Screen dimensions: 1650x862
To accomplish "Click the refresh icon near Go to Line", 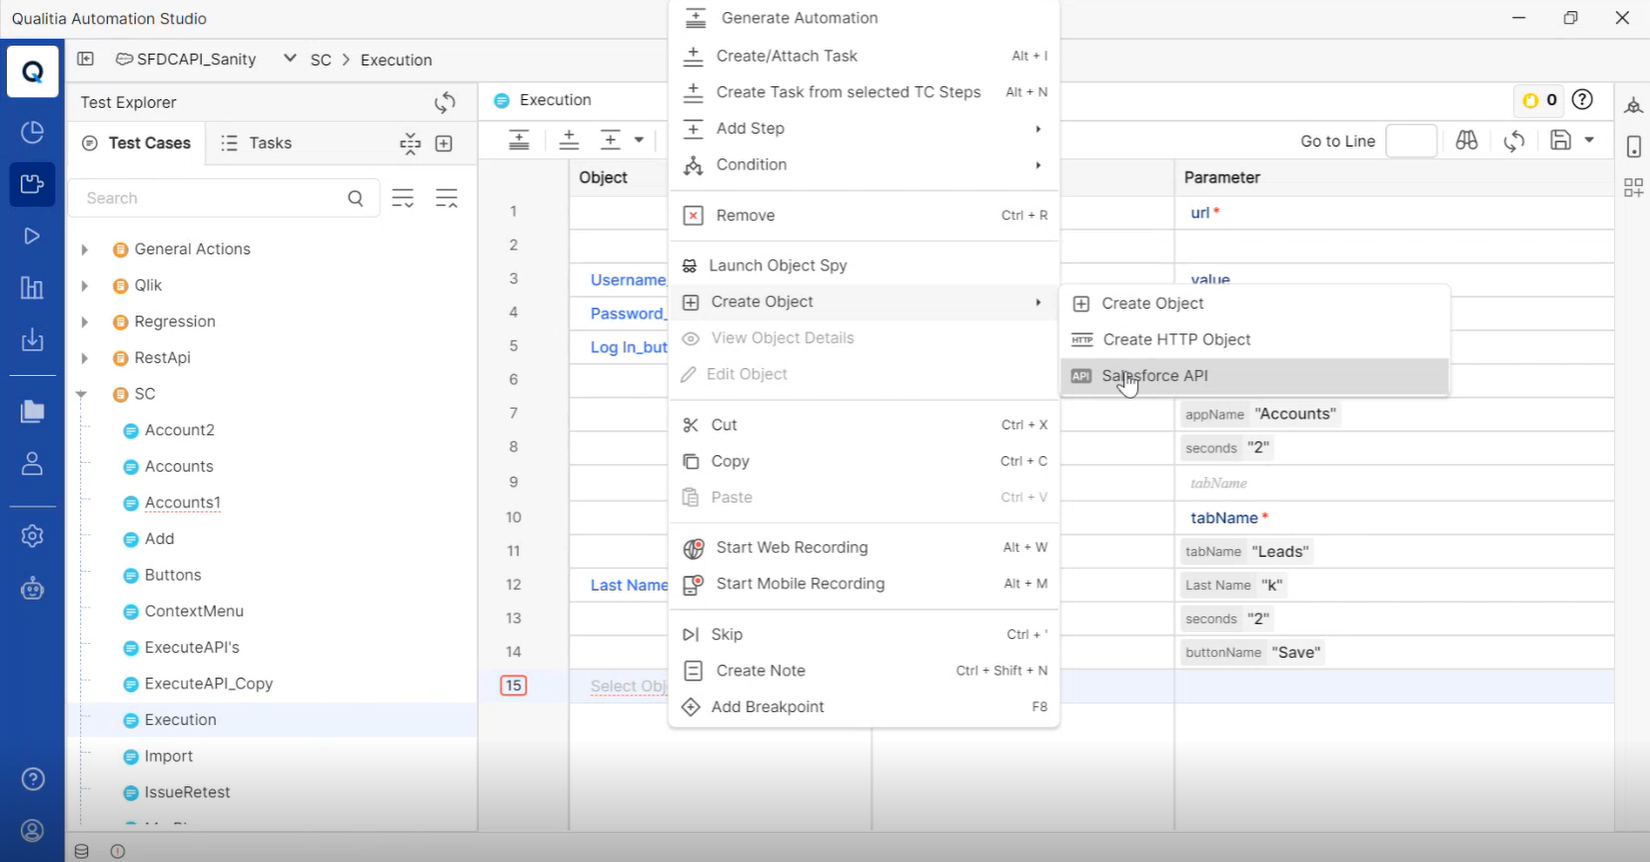I will (x=1514, y=141).
